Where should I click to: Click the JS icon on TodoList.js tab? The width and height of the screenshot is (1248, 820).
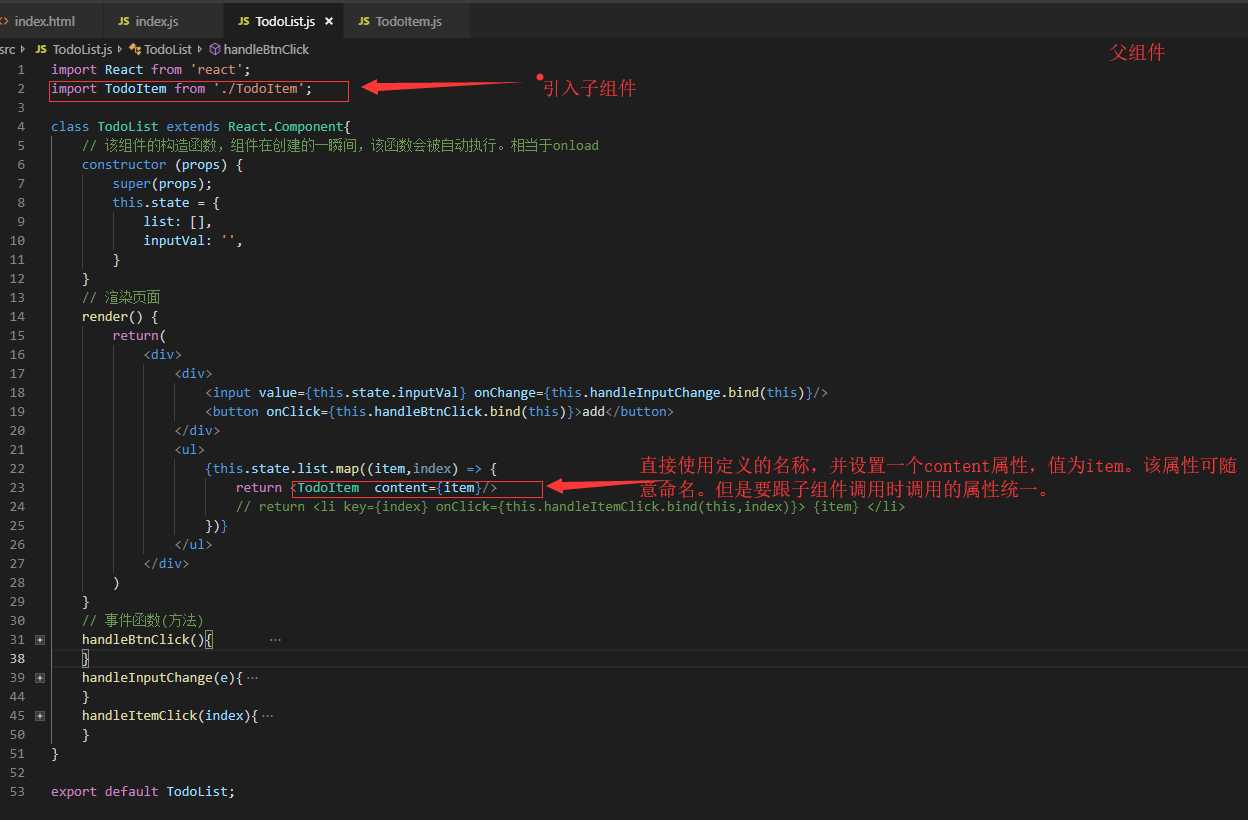tap(244, 21)
